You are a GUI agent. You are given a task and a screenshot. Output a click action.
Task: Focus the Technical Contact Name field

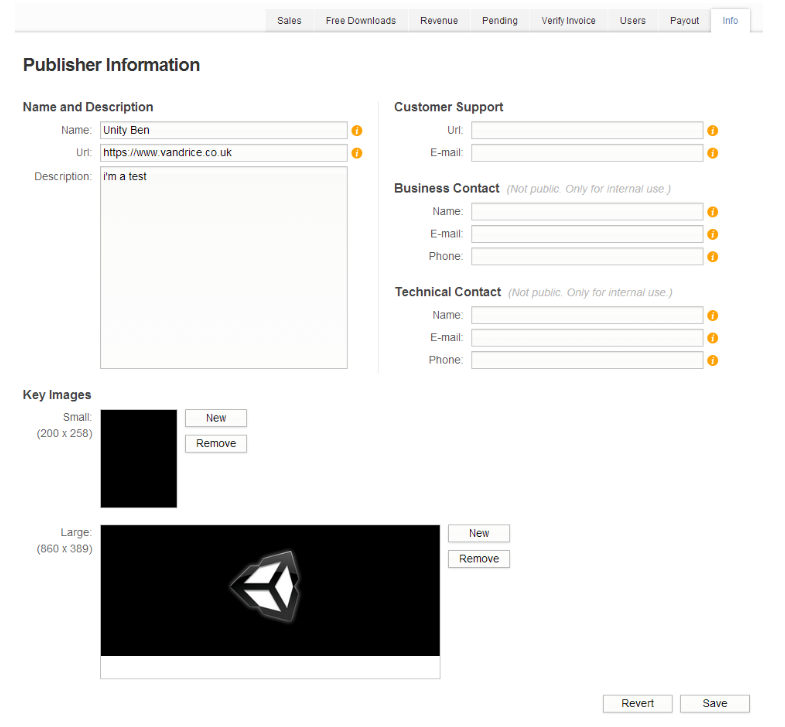[x=587, y=315]
